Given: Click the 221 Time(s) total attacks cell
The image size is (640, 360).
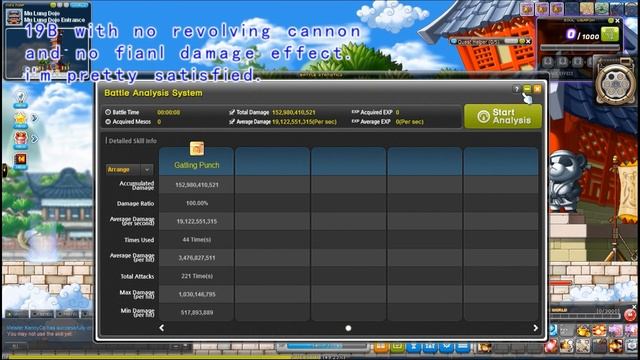Looking at the screenshot, I should point(197,276).
